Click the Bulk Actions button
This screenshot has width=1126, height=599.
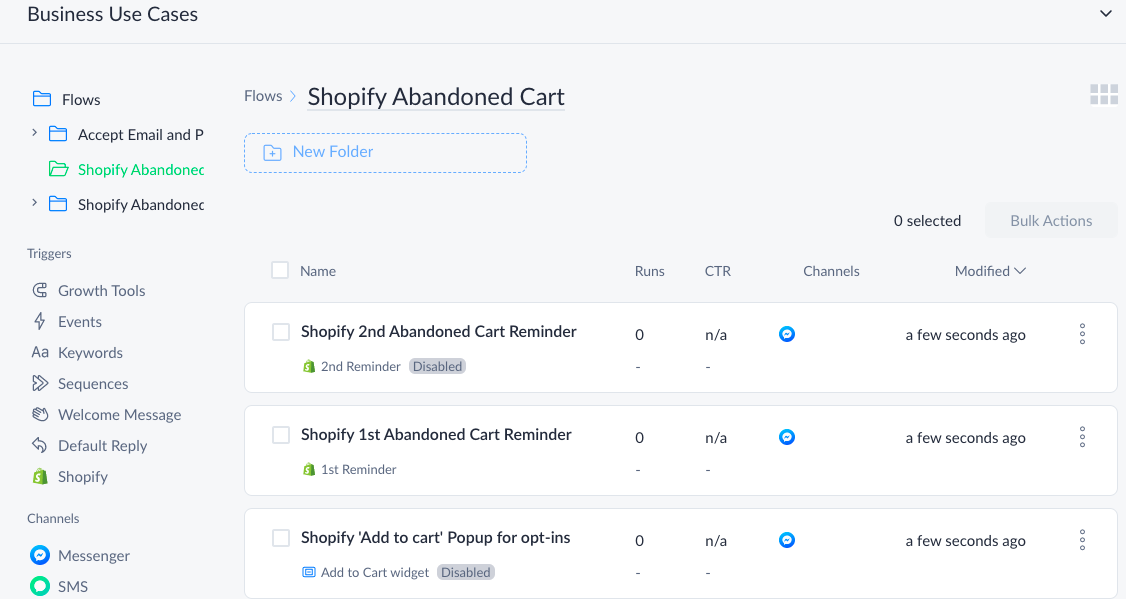pos(1051,220)
